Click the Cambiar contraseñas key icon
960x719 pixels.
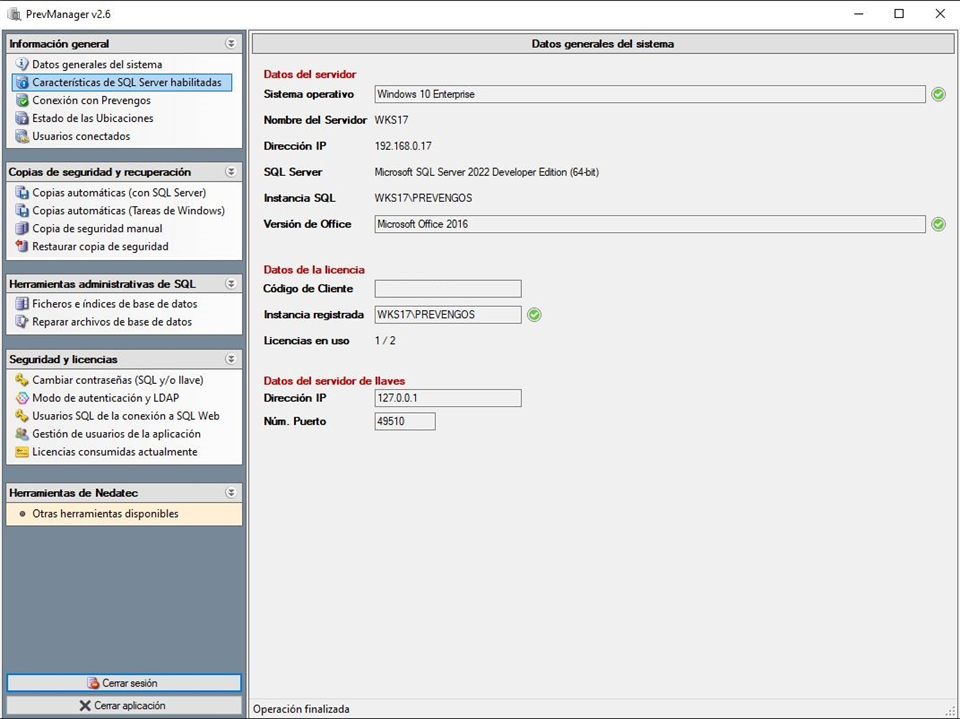22,380
